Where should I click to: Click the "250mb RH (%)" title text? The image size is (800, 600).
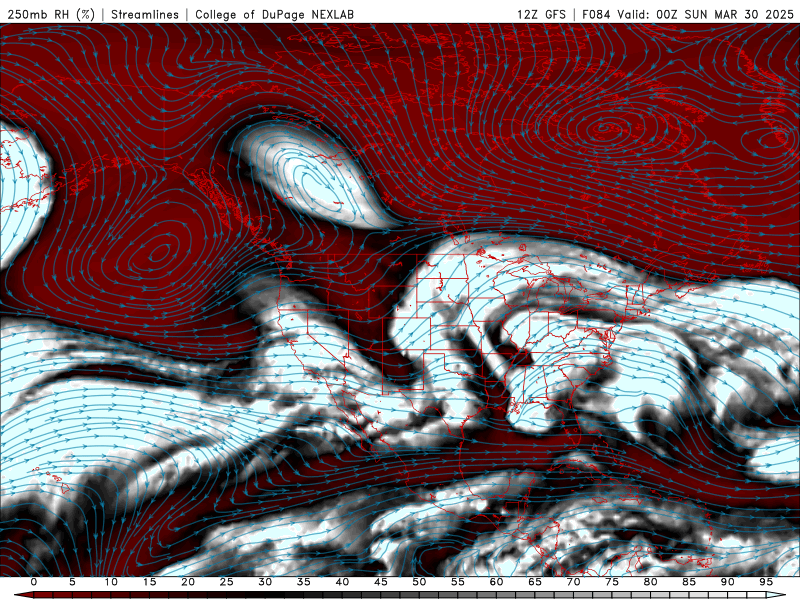[51, 14]
